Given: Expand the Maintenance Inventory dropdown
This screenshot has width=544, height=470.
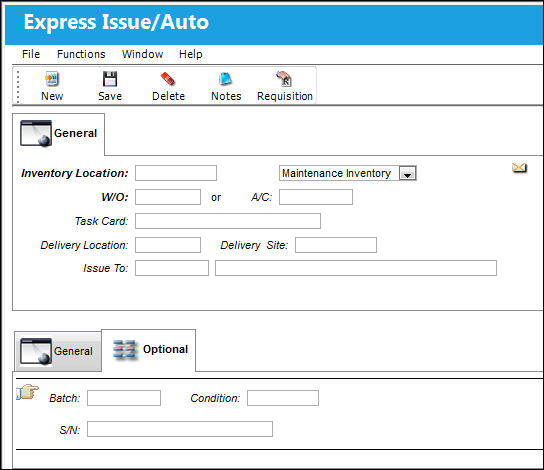Looking at the screenshot, I should [407, 173].
